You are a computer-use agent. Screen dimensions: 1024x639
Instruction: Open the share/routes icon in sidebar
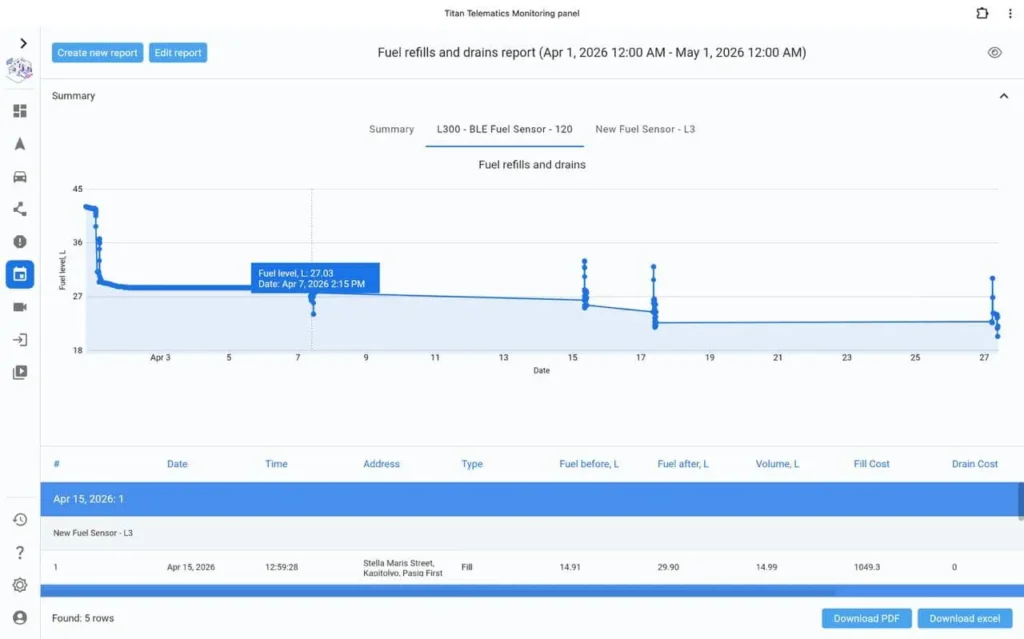pos(20,209)
